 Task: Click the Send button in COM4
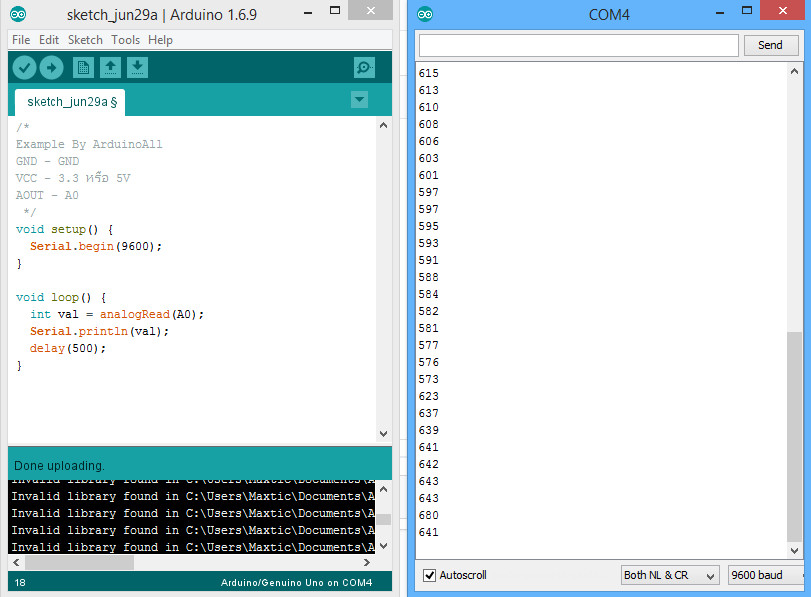point(771,45)
